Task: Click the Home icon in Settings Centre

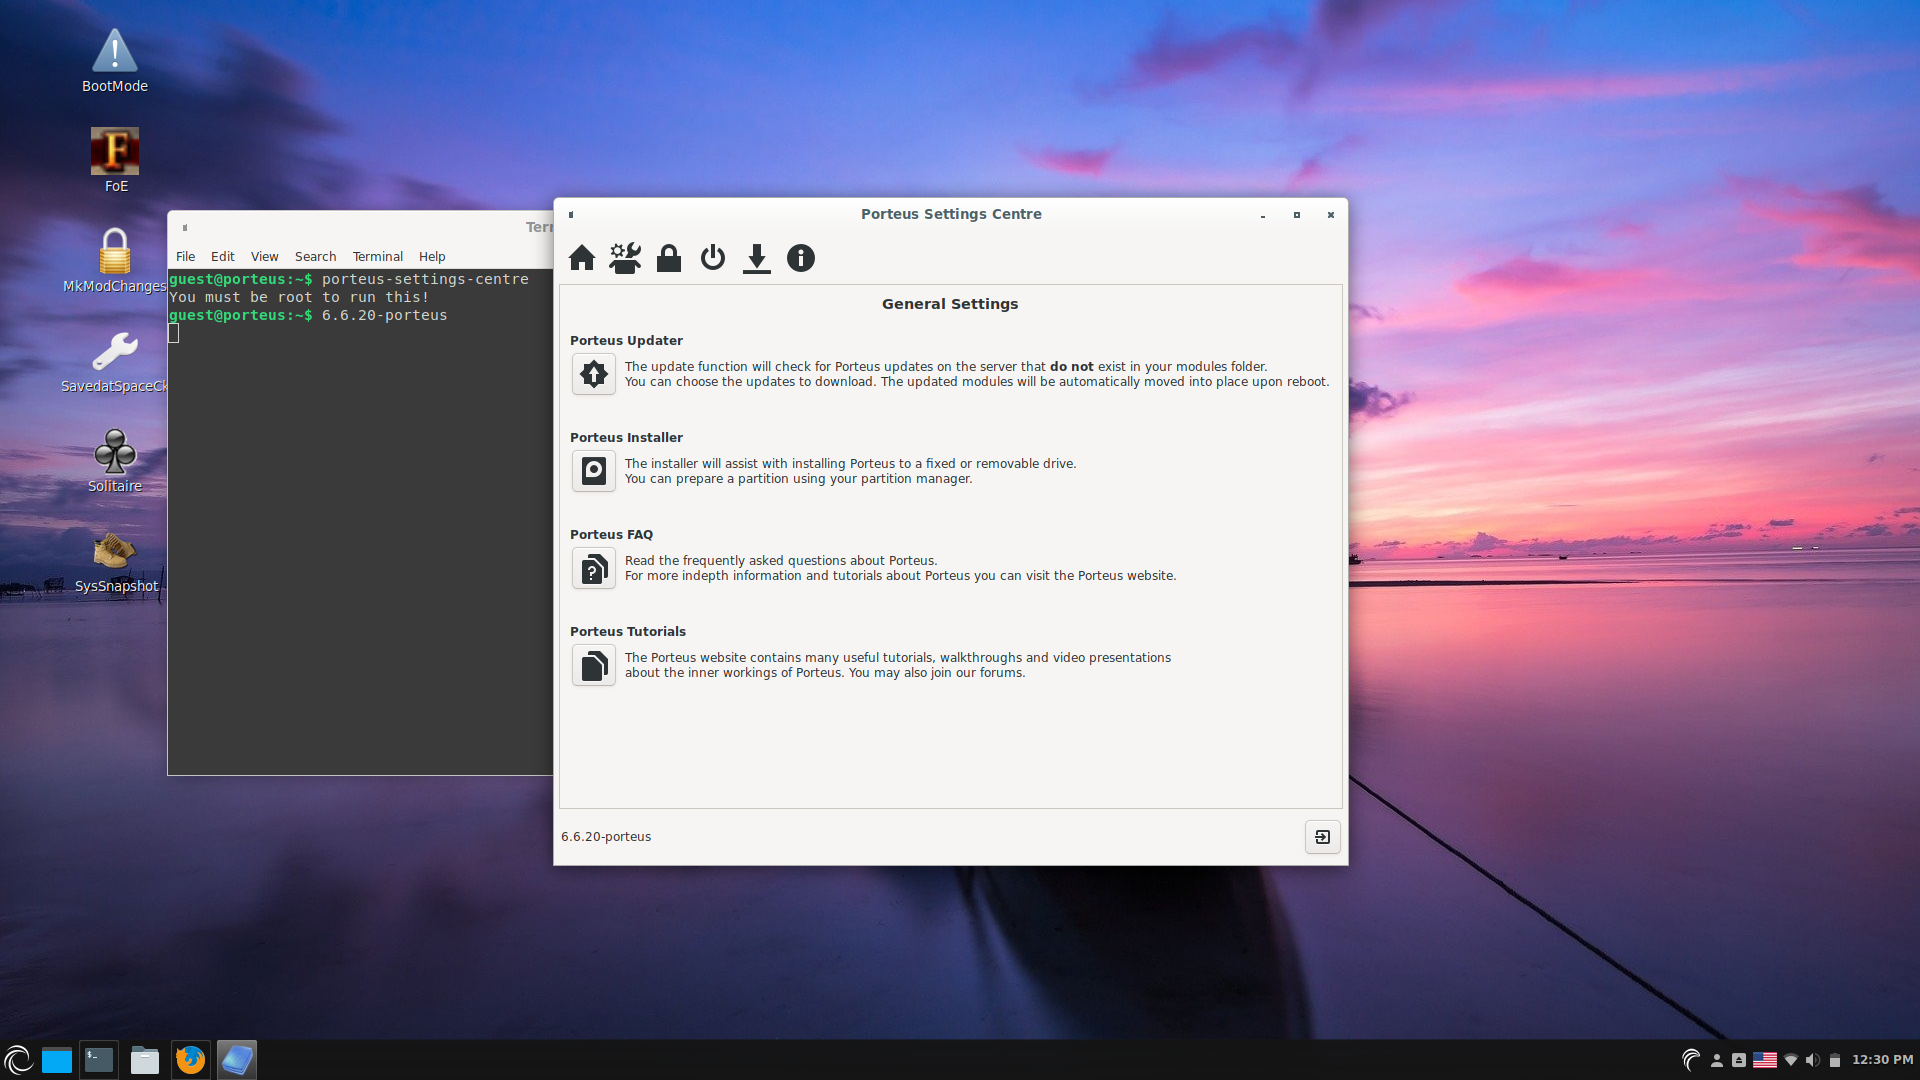Action: point(582,258)
